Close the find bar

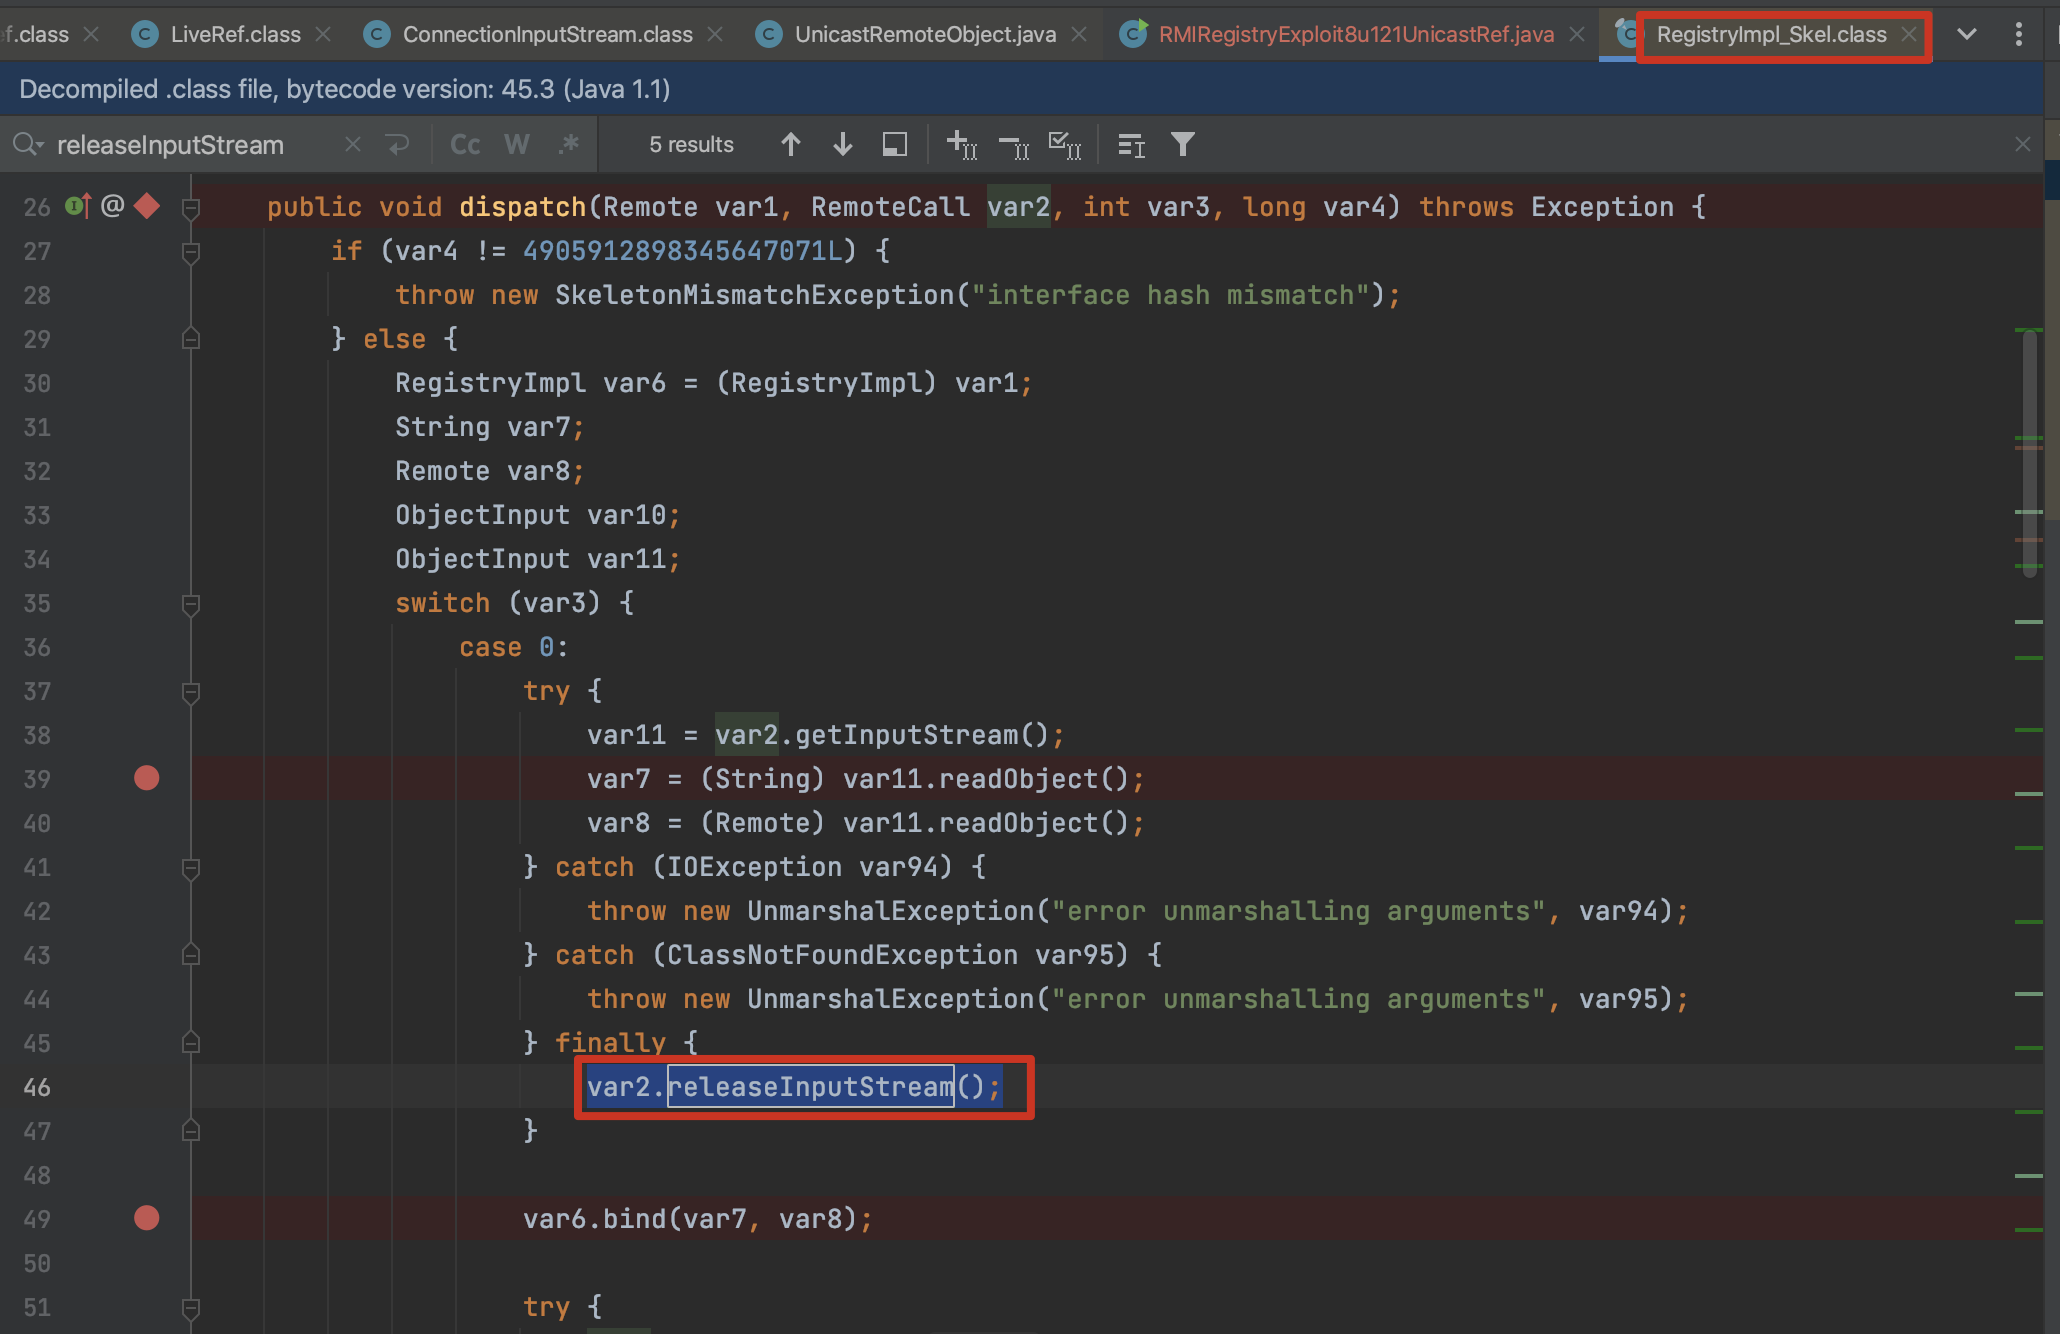(2023, 145)
